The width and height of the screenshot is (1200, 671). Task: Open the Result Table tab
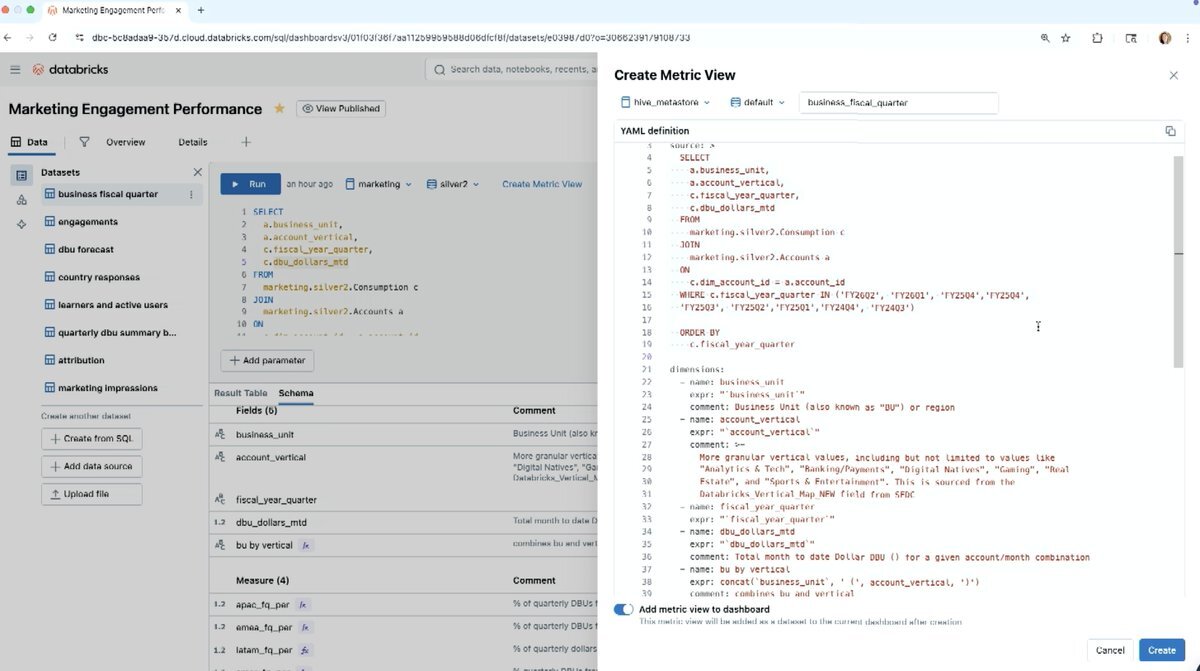[x=241, y=393]
